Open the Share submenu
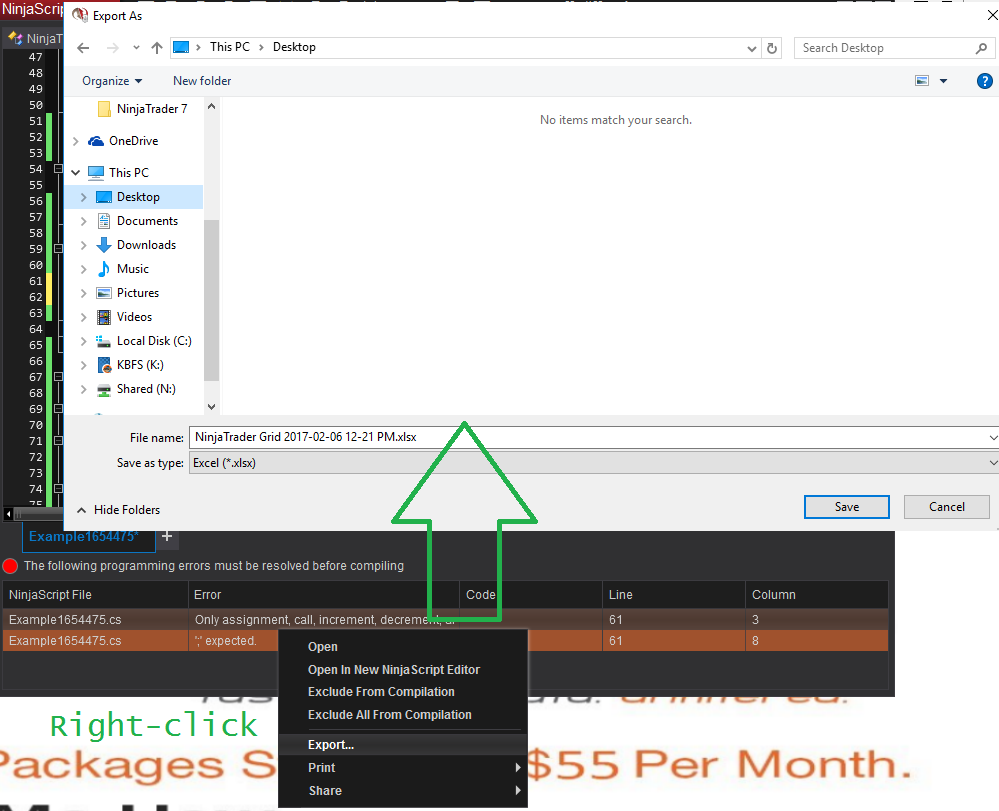Viewport: 999px width, 811px height. point(403,791)
